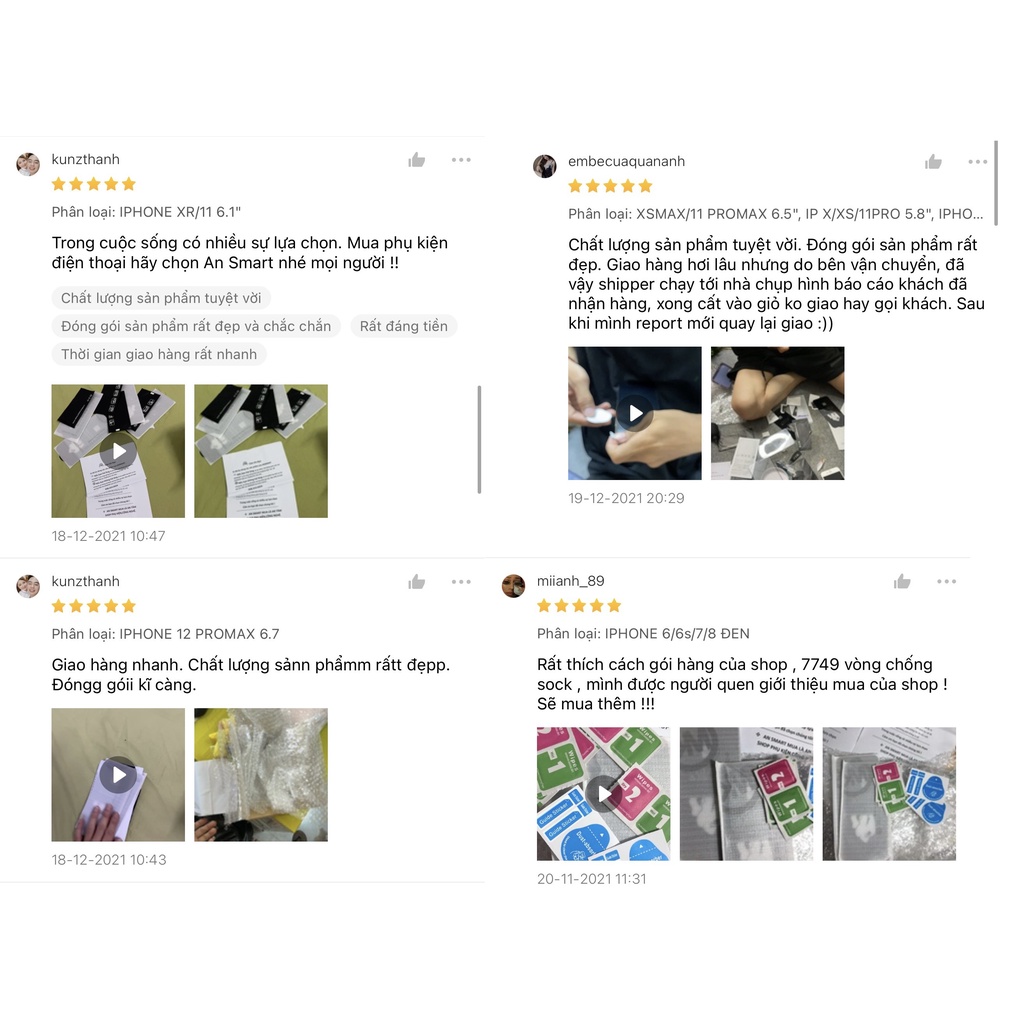
Task: Like embecuaquananh's review with thumbs-up
Action: (933, 162)
